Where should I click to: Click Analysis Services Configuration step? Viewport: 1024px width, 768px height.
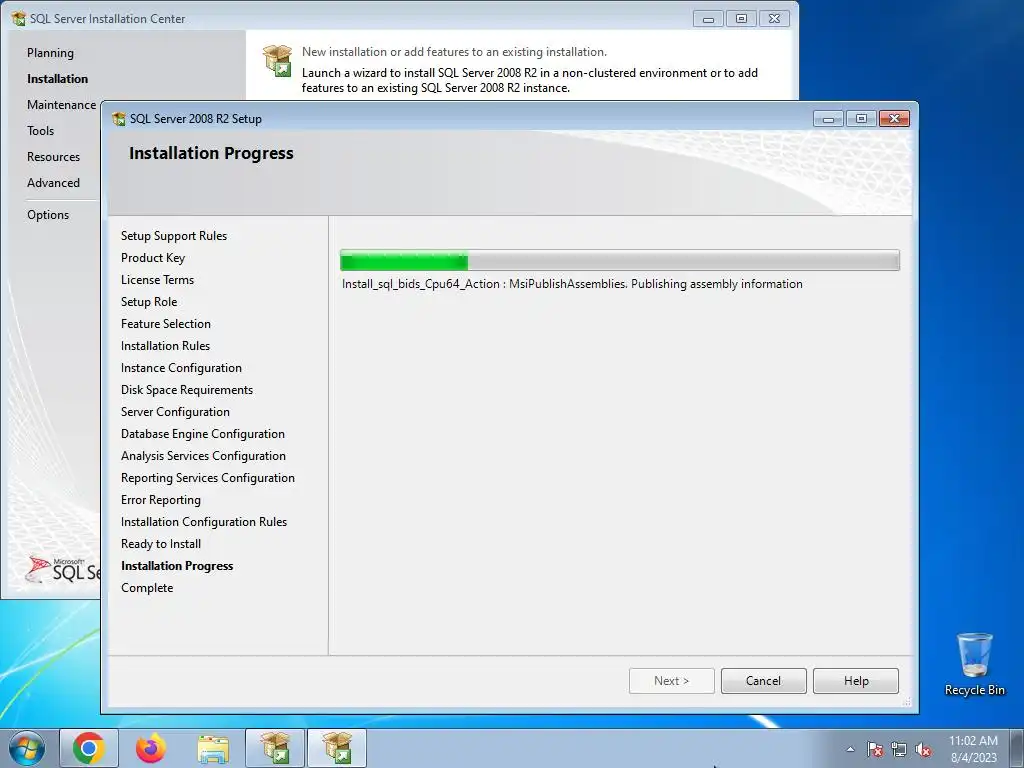click(x=203, y=456)
